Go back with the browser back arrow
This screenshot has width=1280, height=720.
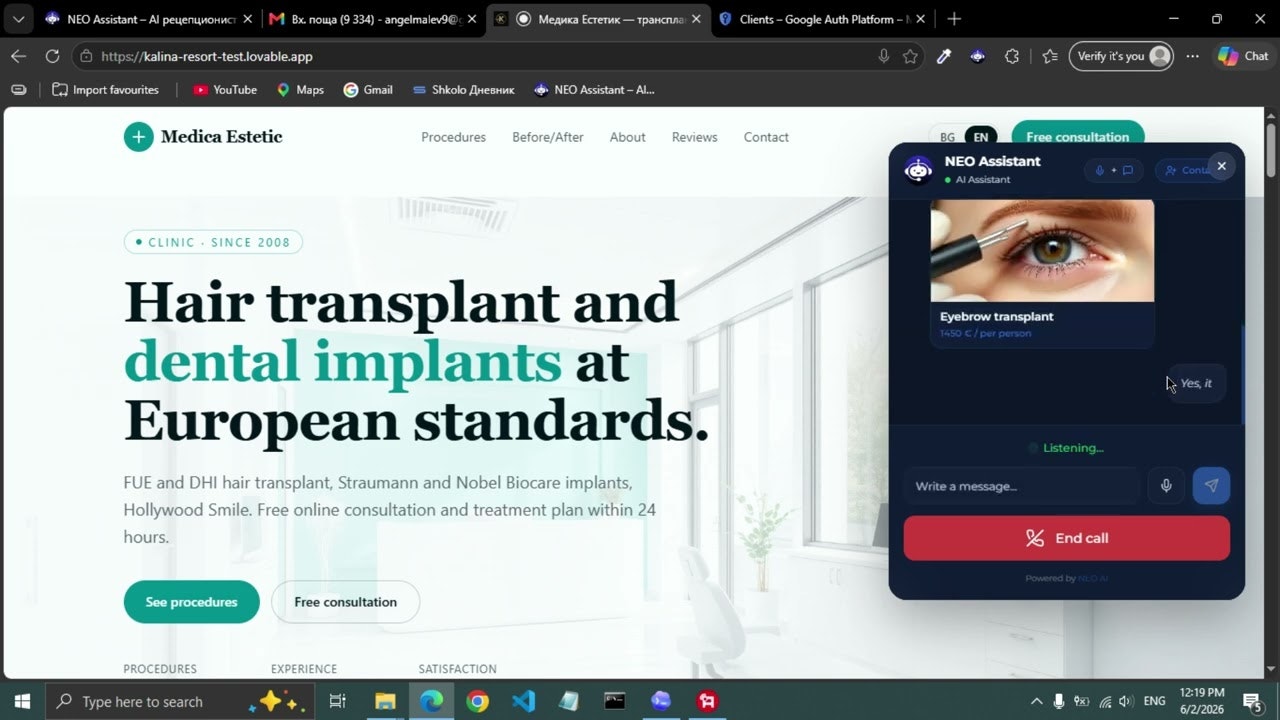pyautogui.click(x=18, y=56)
